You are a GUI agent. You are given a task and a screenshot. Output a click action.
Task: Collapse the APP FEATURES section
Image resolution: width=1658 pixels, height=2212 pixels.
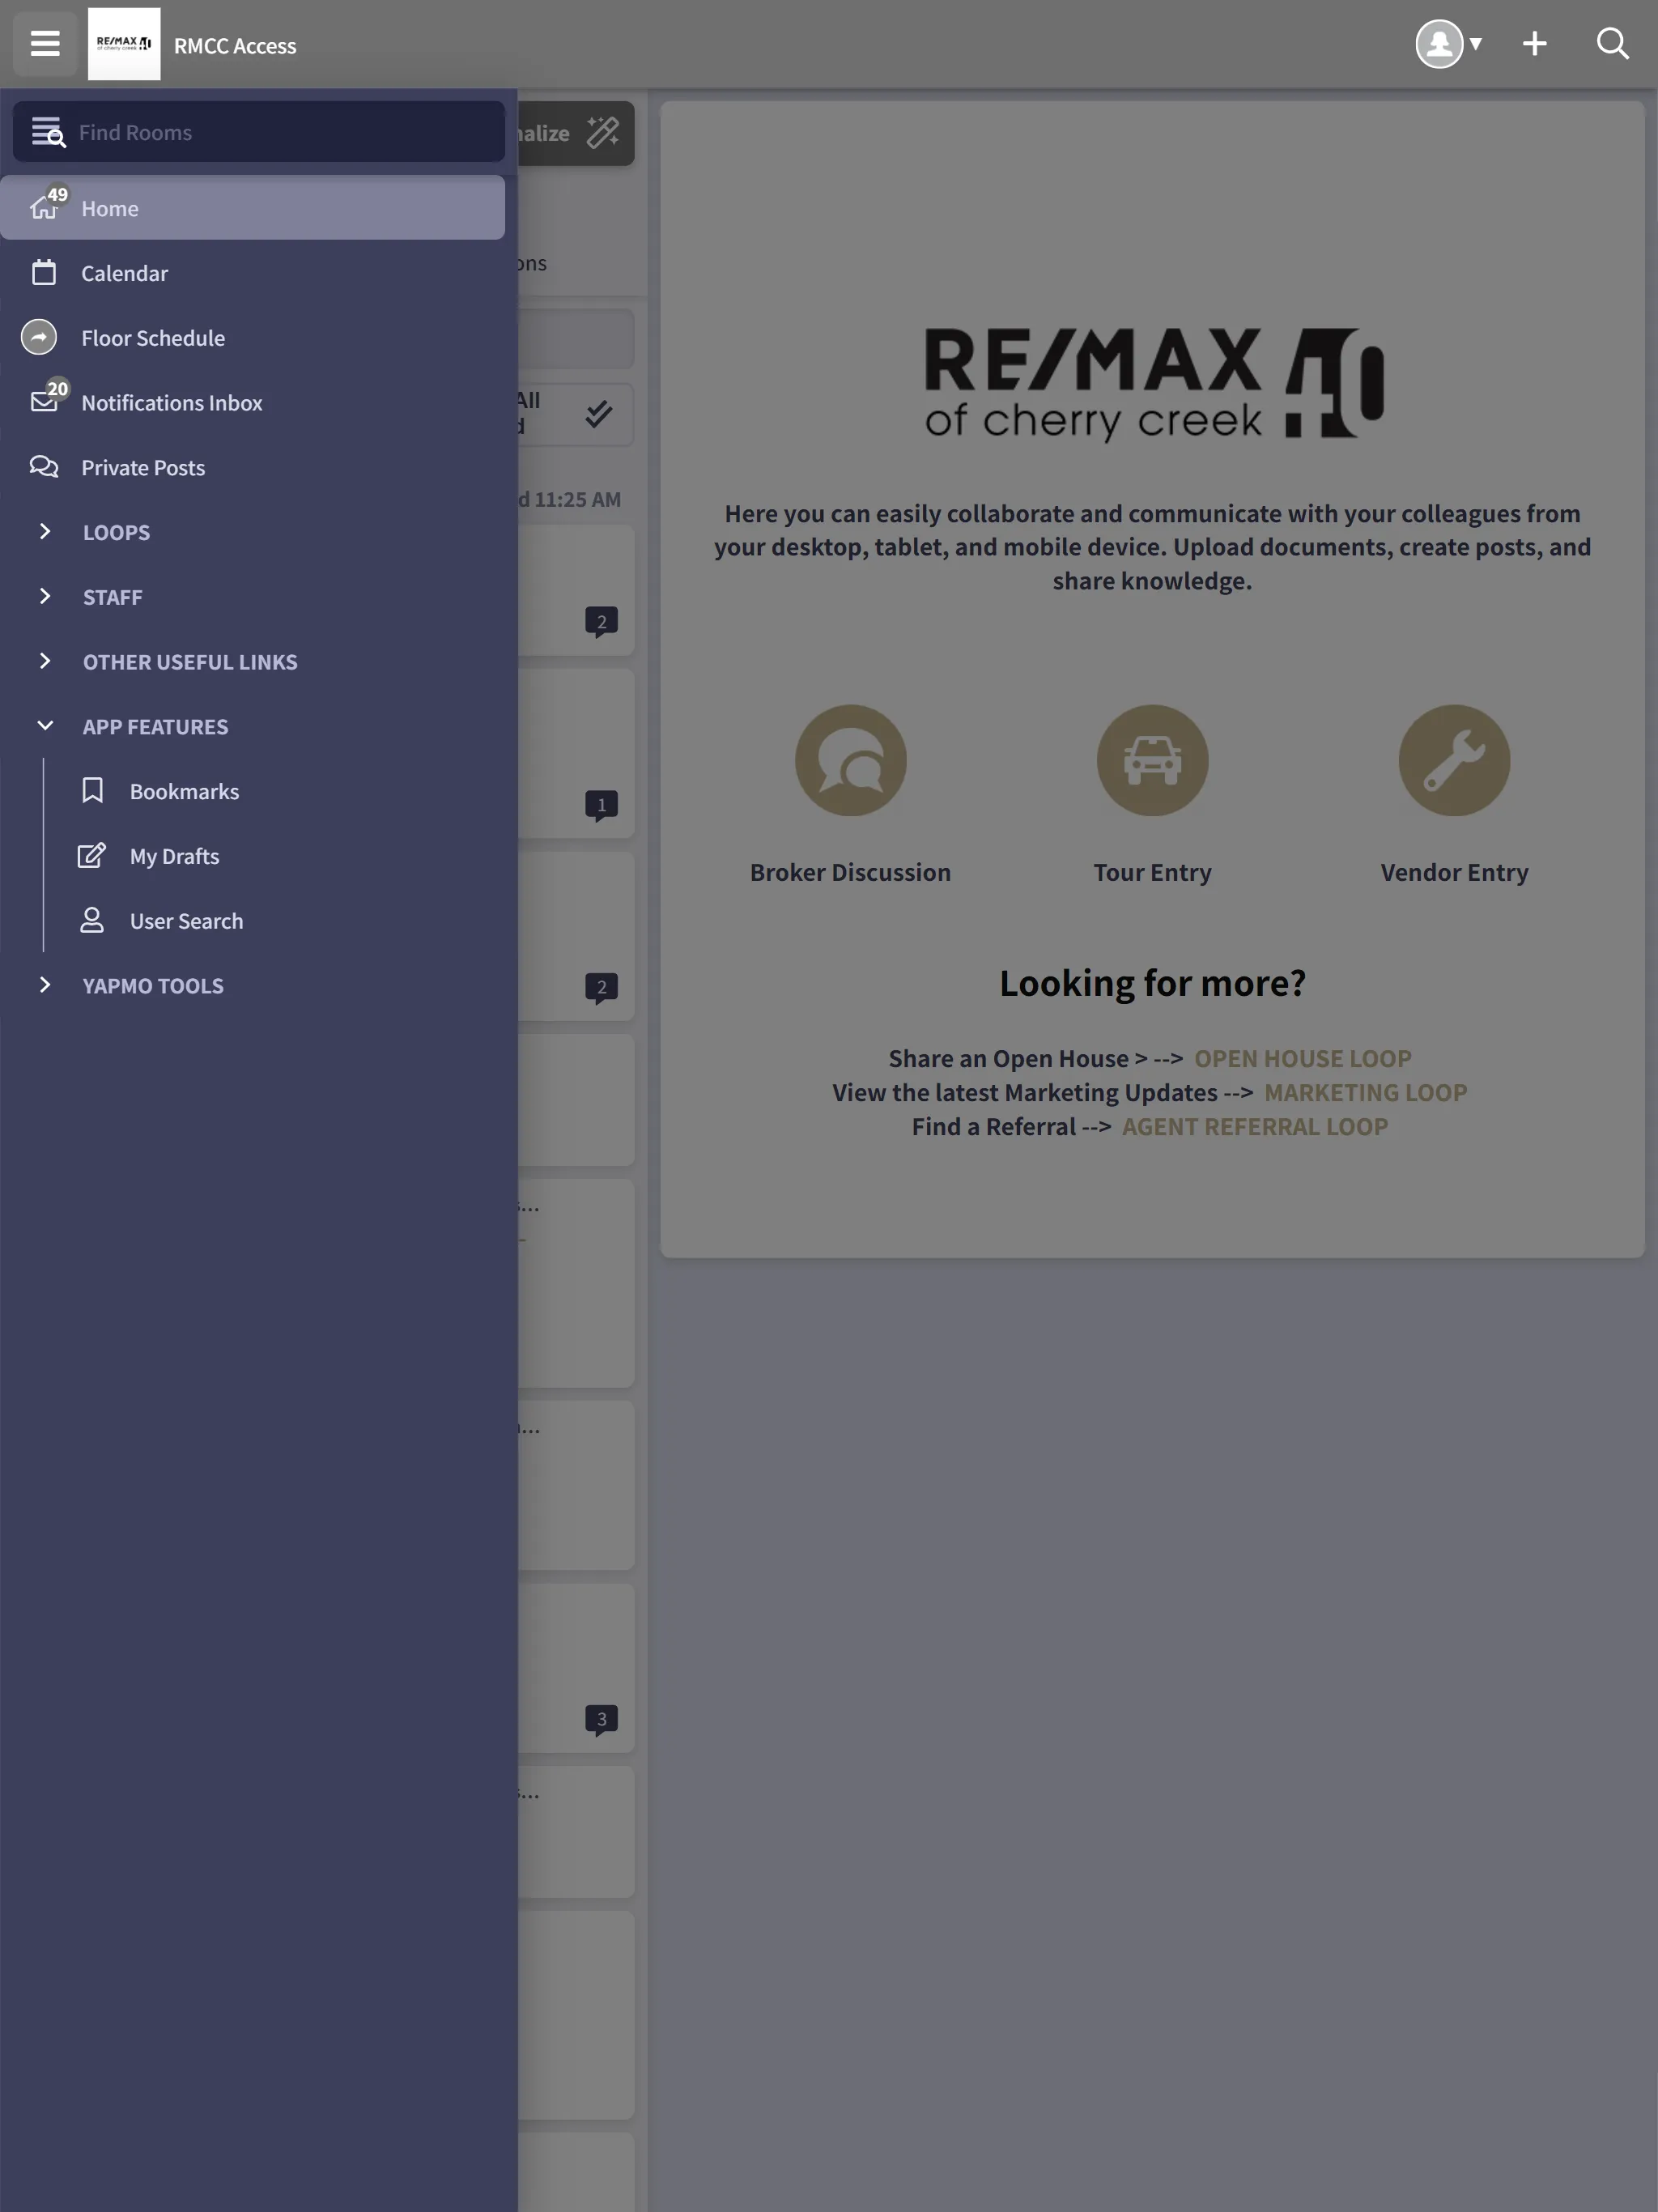[x=252, y=727]
